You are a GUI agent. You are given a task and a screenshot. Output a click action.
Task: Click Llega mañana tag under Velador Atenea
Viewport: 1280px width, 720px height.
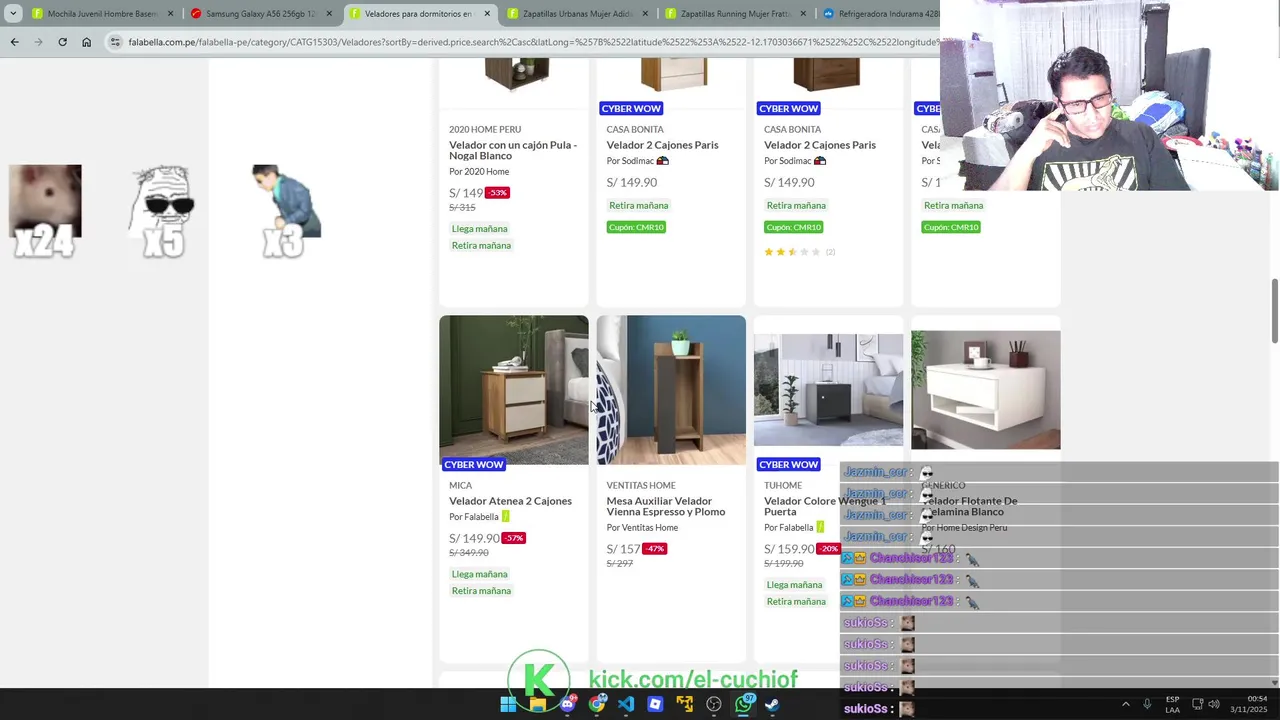click(480, 574)
